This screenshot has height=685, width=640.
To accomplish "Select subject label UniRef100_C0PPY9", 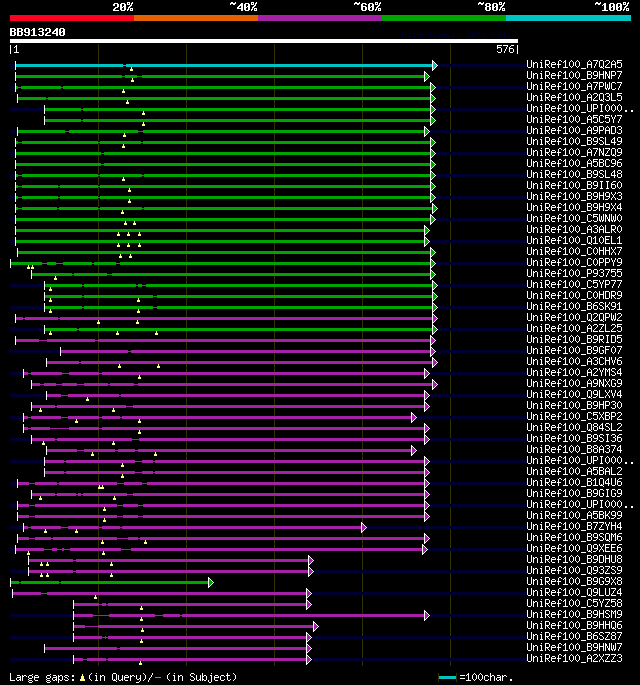I will (574, 262).
